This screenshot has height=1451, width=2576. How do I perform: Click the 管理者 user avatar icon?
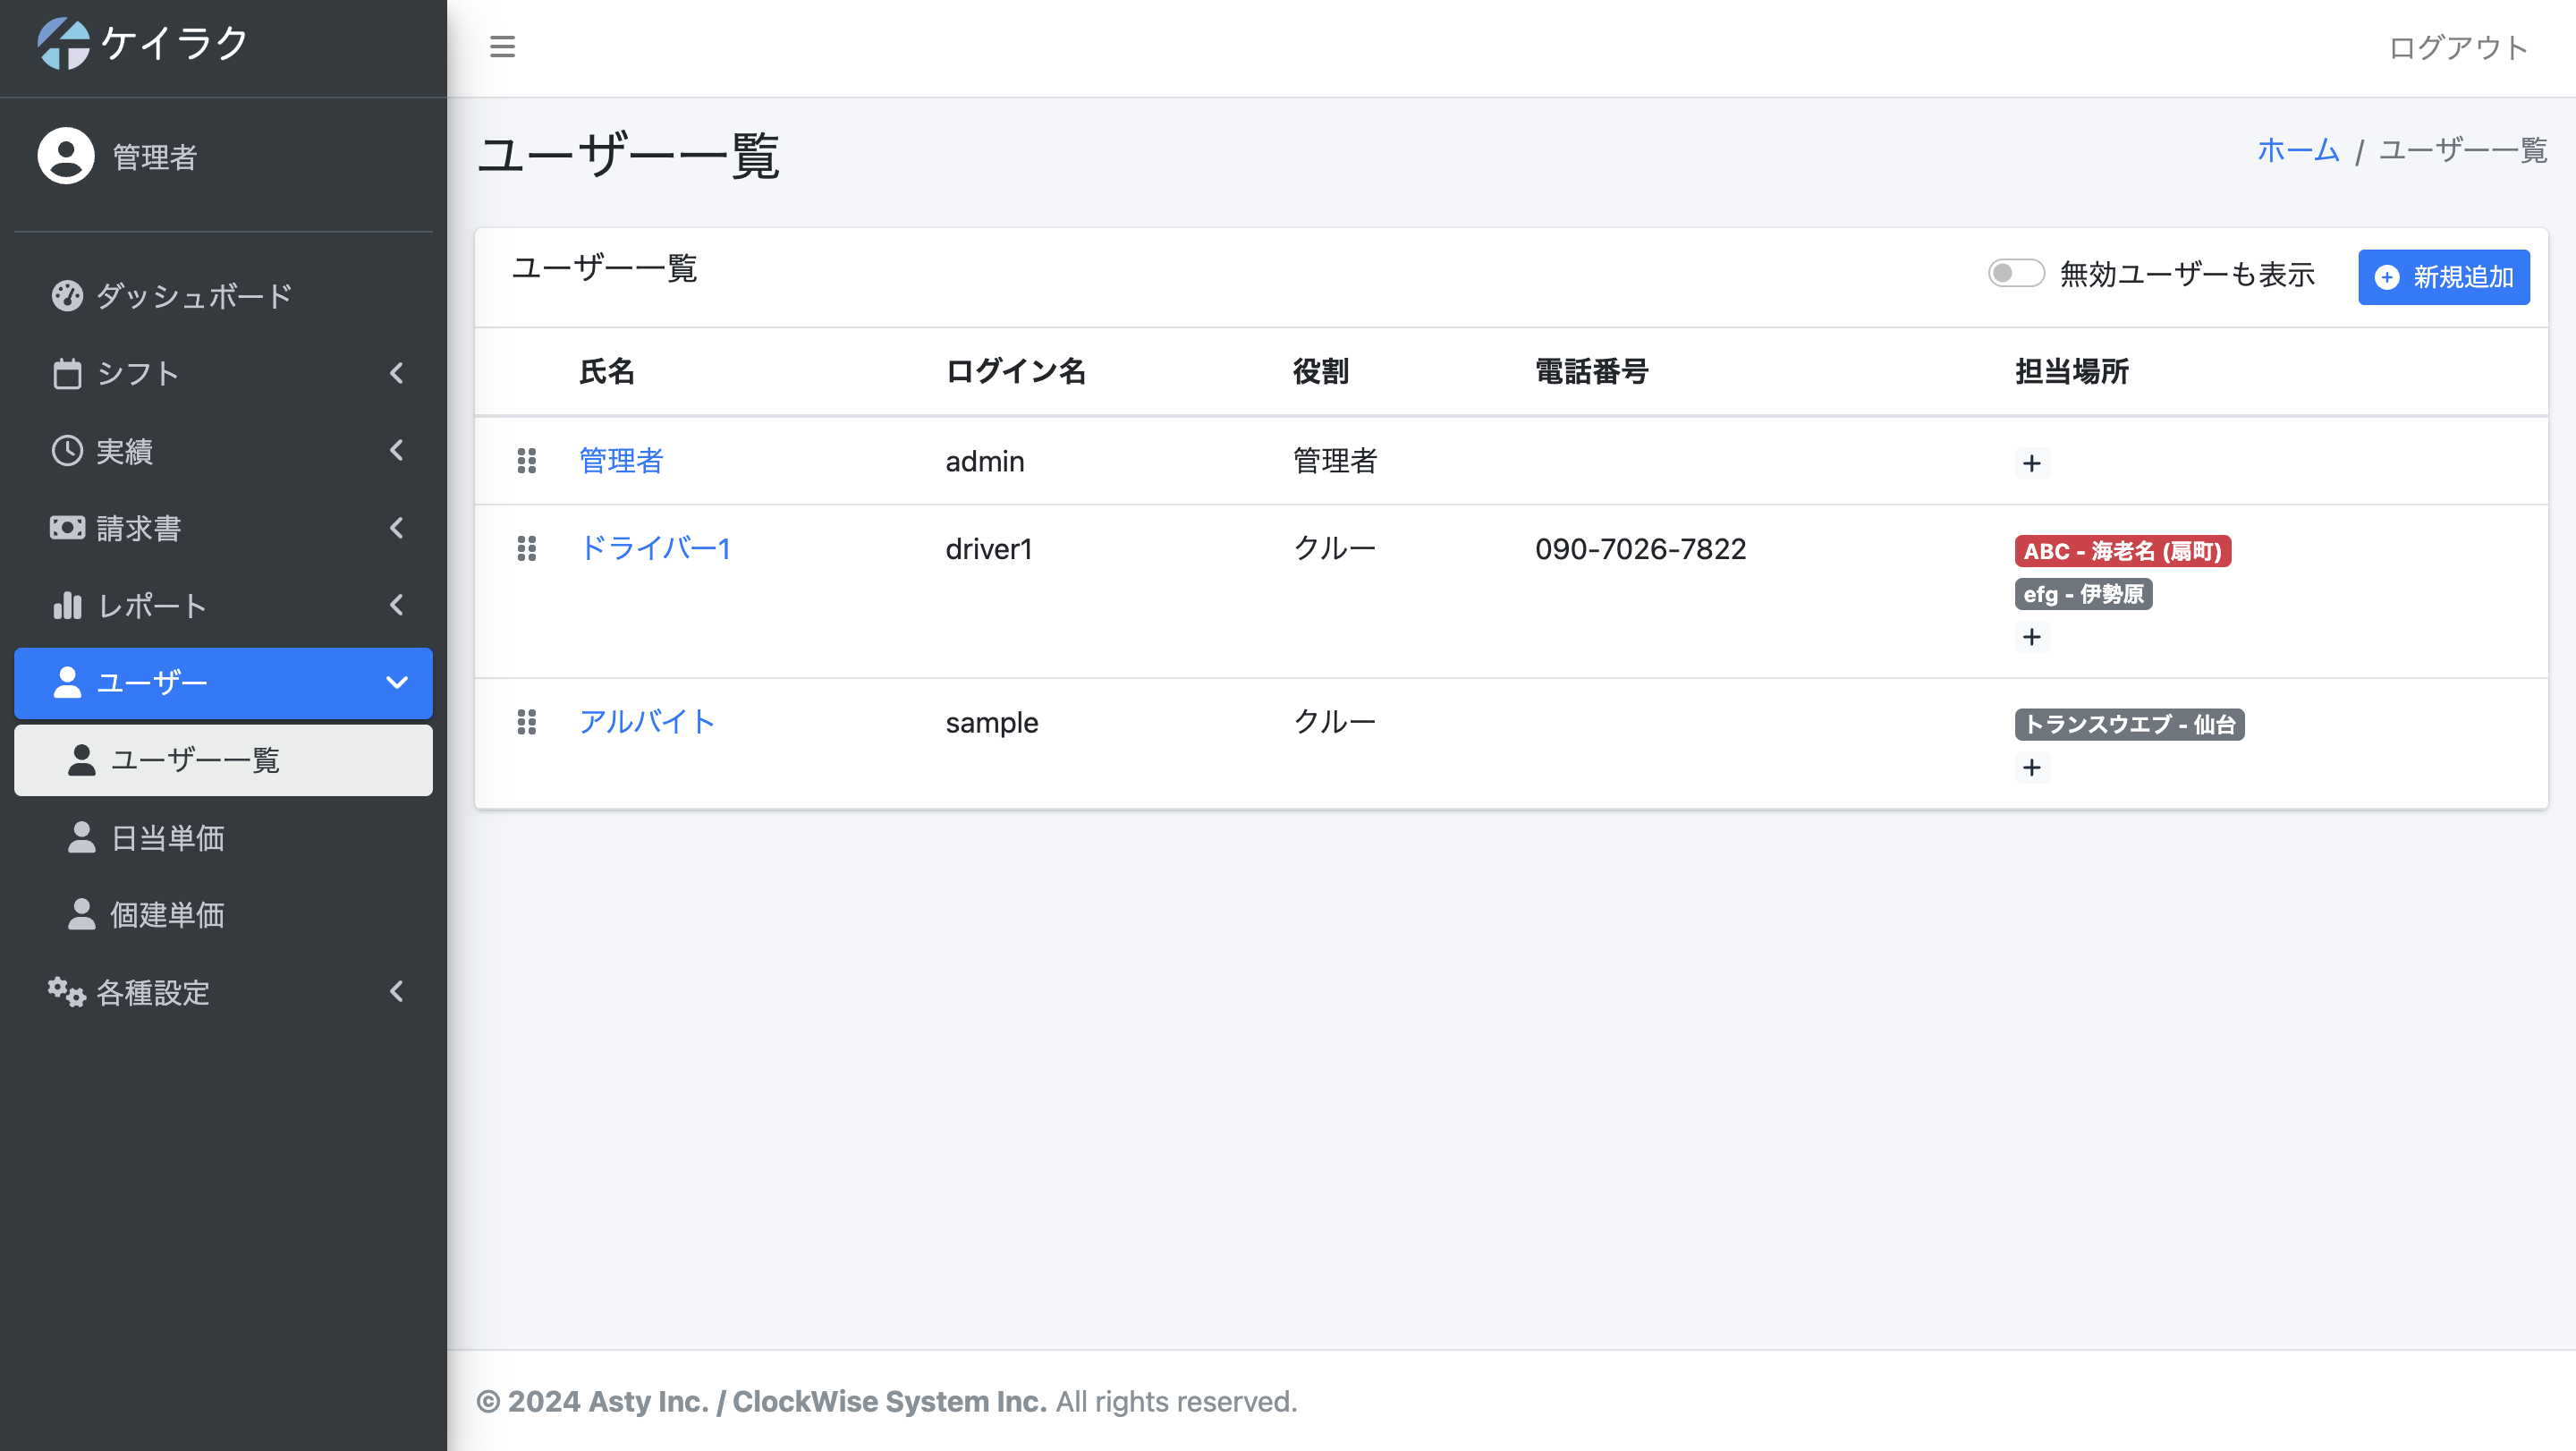coord(66,155)
